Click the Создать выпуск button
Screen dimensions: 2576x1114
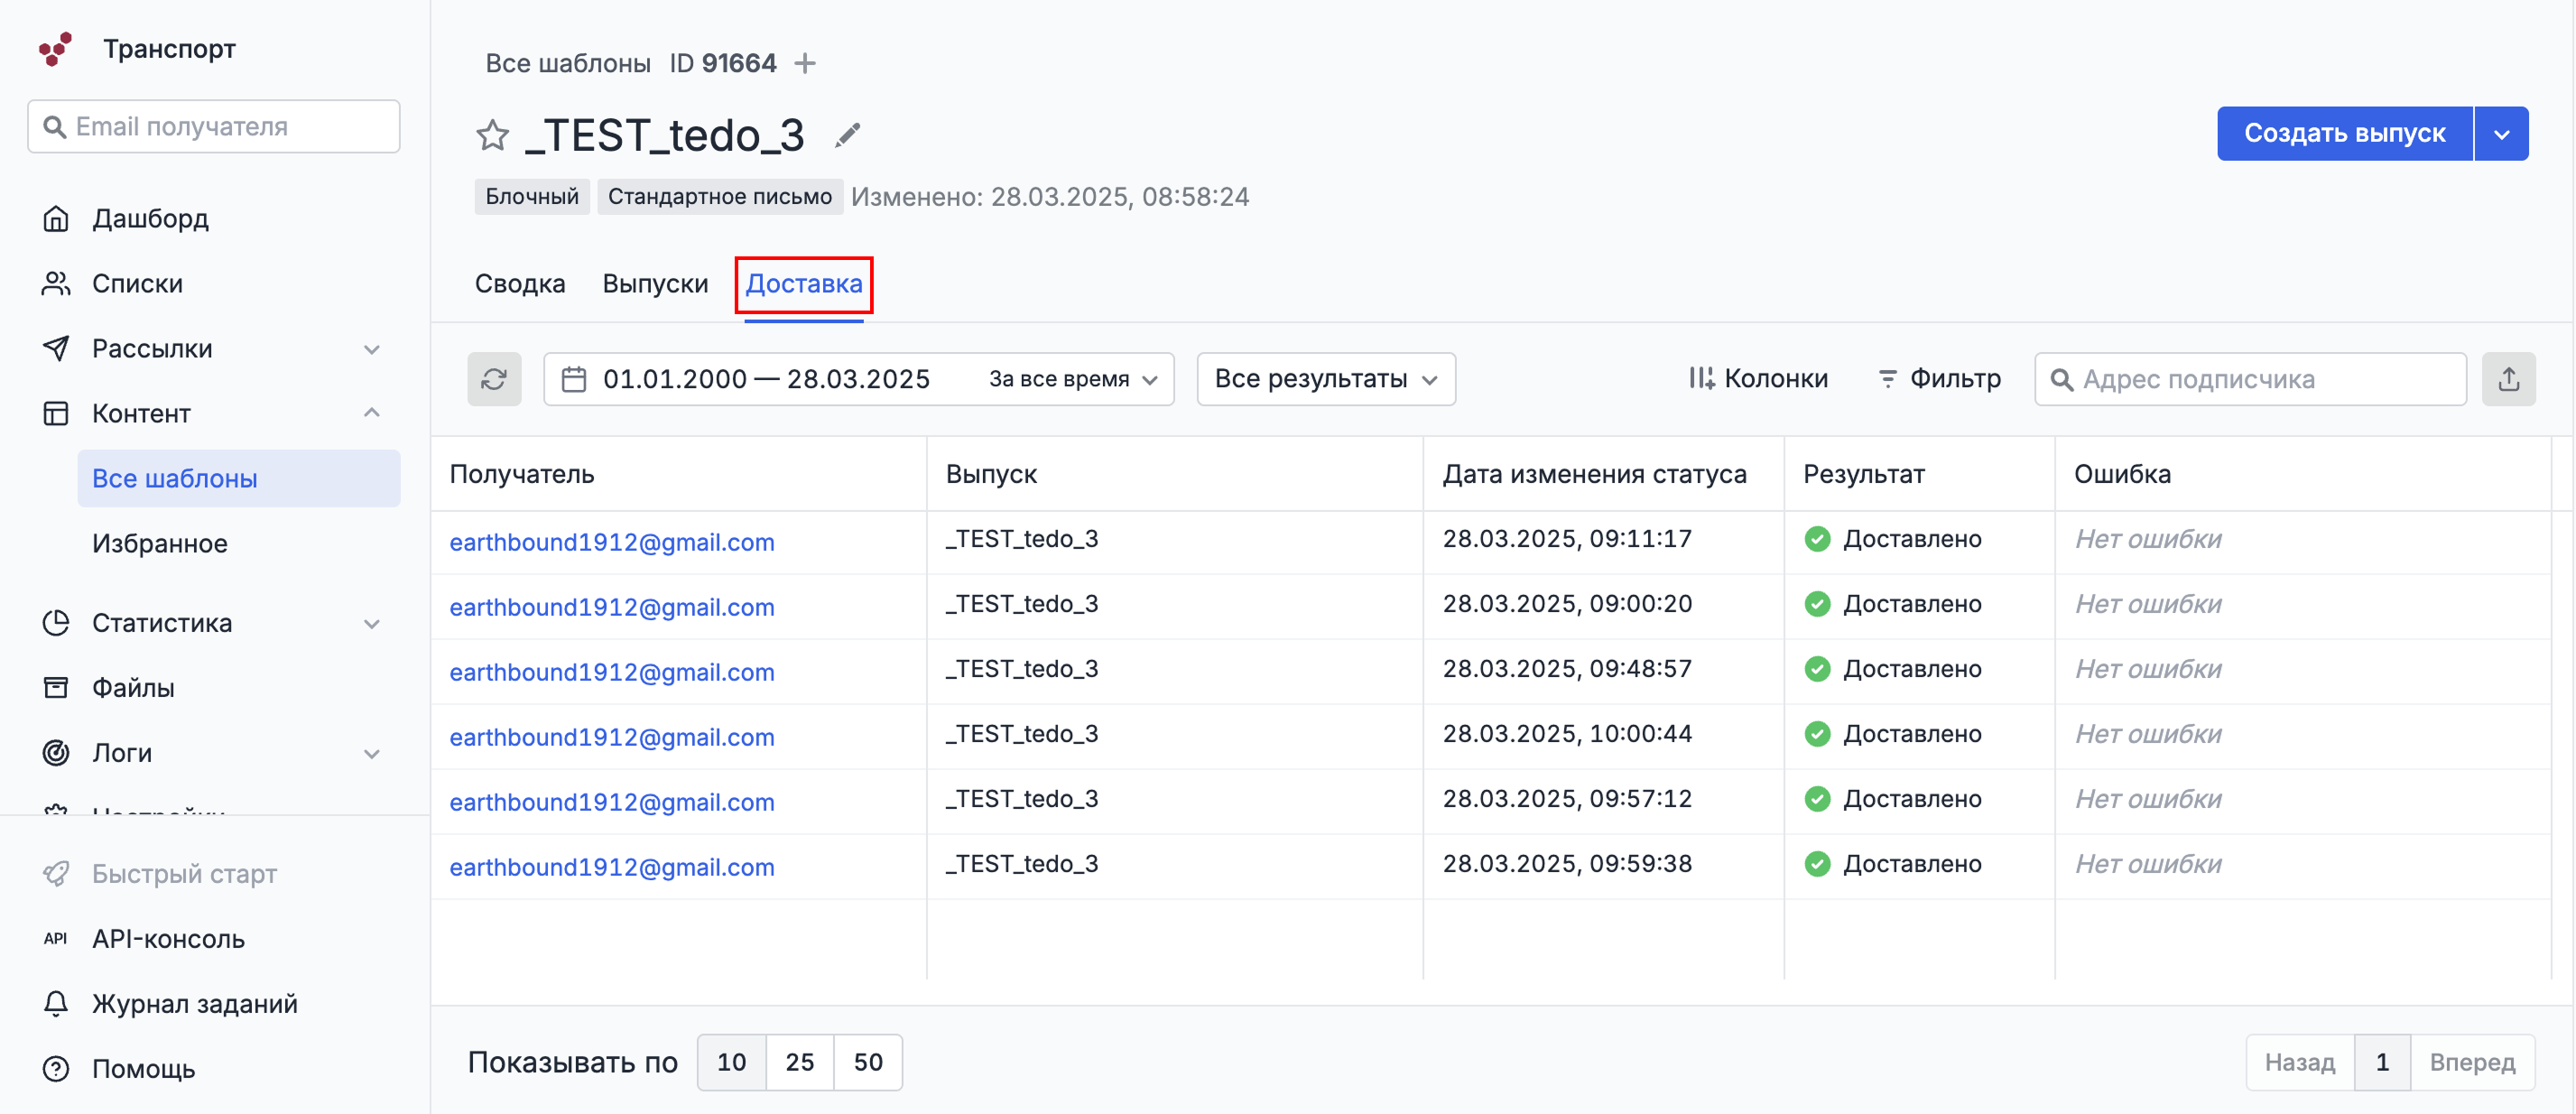2343,134
